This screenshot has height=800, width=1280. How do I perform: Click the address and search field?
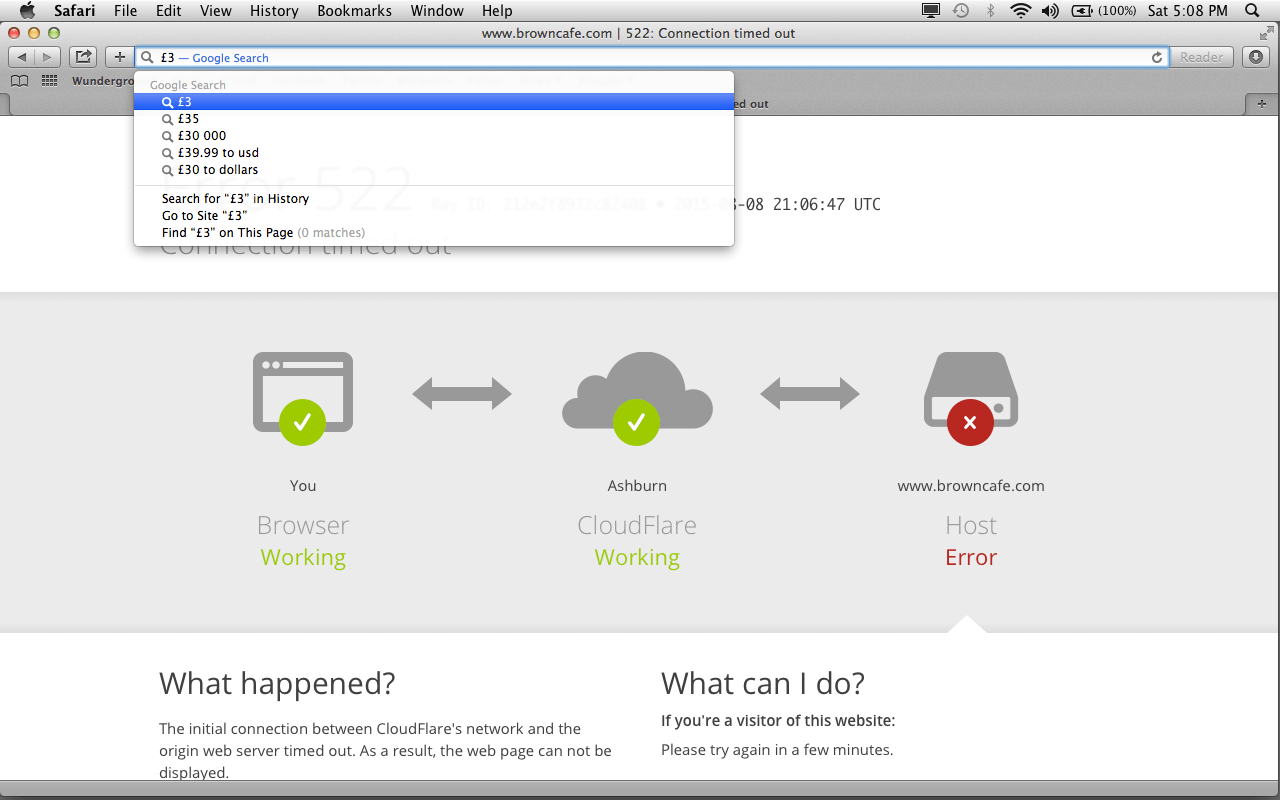pos(651,58)
